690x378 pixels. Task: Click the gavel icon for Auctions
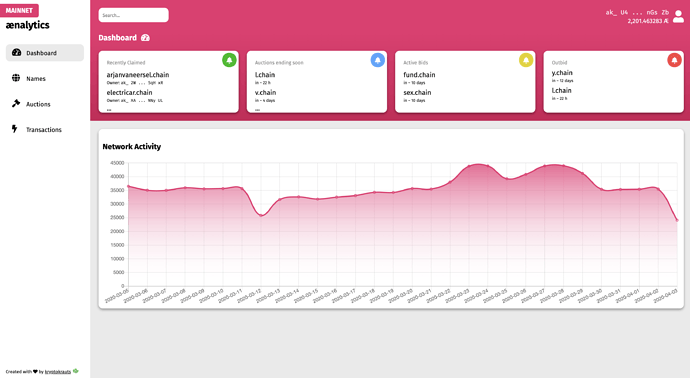click(x=16, y=103)
